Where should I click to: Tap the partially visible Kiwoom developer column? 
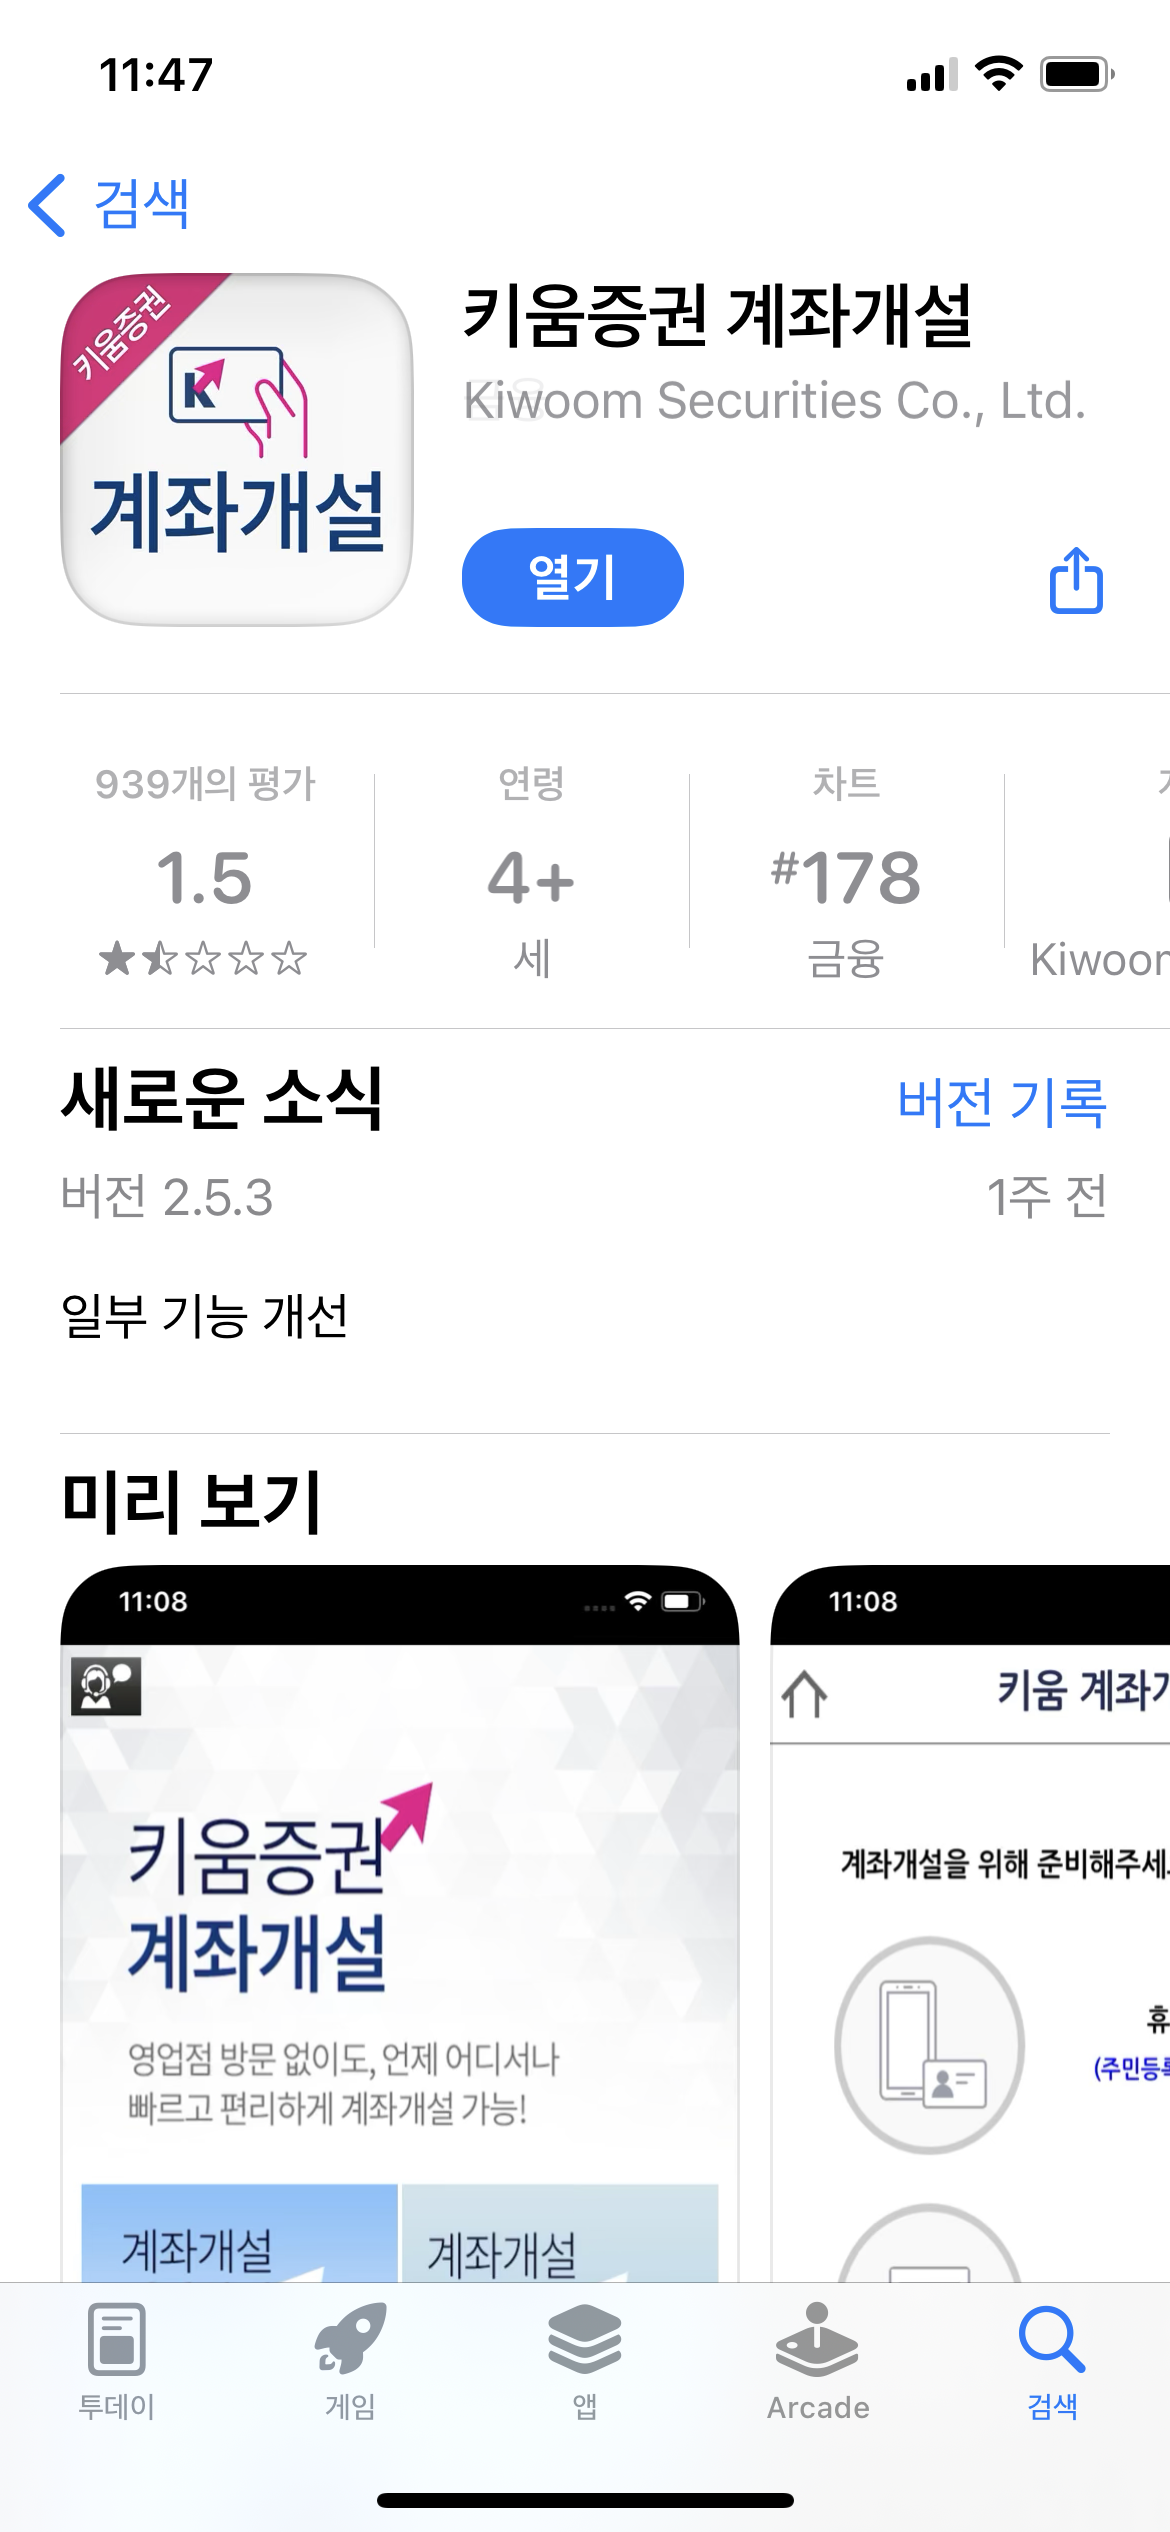[1100, 868]
